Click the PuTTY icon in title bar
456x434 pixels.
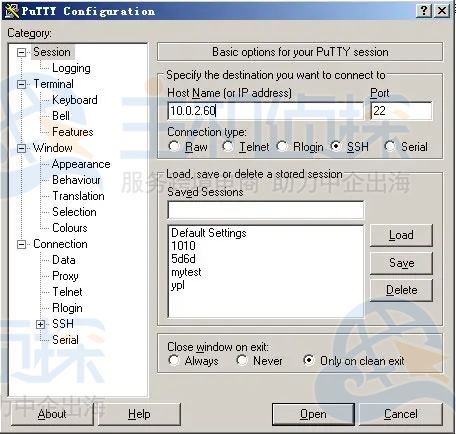pyautogui.click(x=12, y=11)
